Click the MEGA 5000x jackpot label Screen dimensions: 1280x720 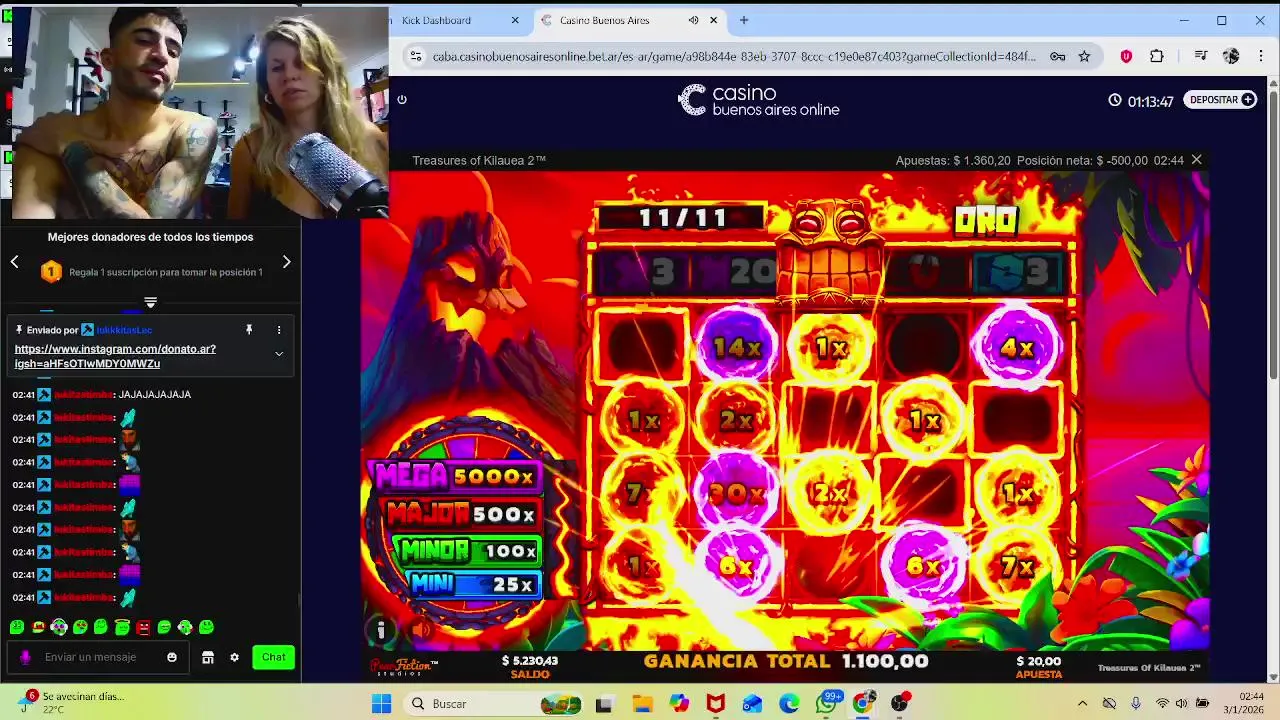455,477
